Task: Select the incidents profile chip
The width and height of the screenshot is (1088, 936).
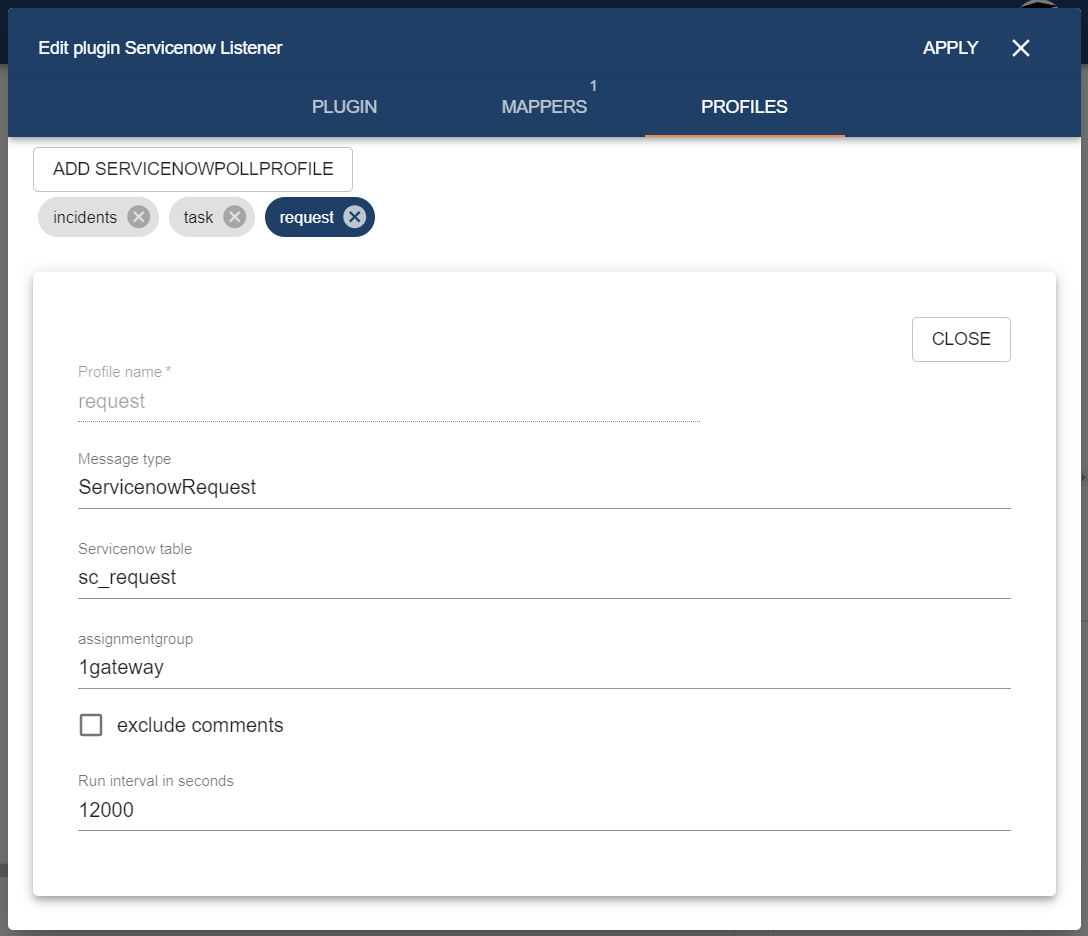Action: (85, 217)
